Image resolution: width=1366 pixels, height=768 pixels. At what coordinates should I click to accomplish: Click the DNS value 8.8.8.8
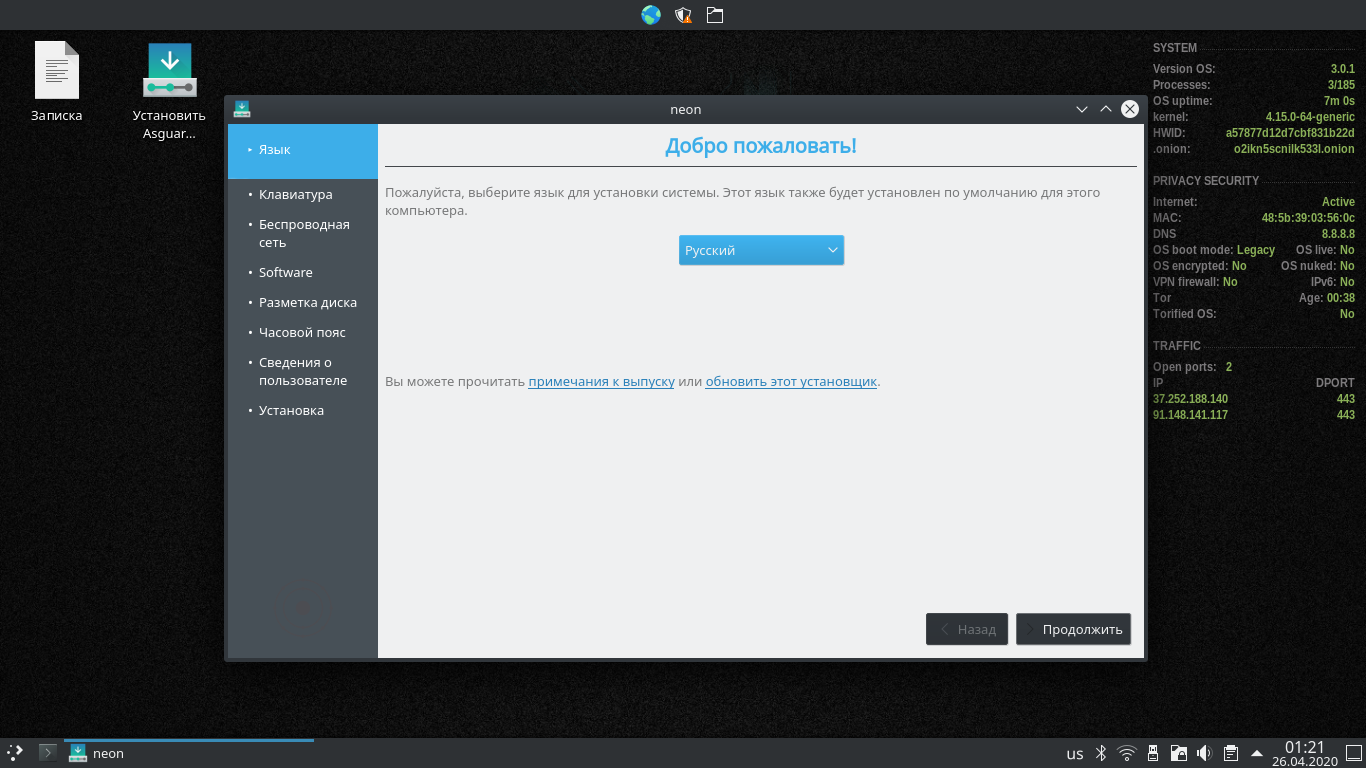point(1338,234)
